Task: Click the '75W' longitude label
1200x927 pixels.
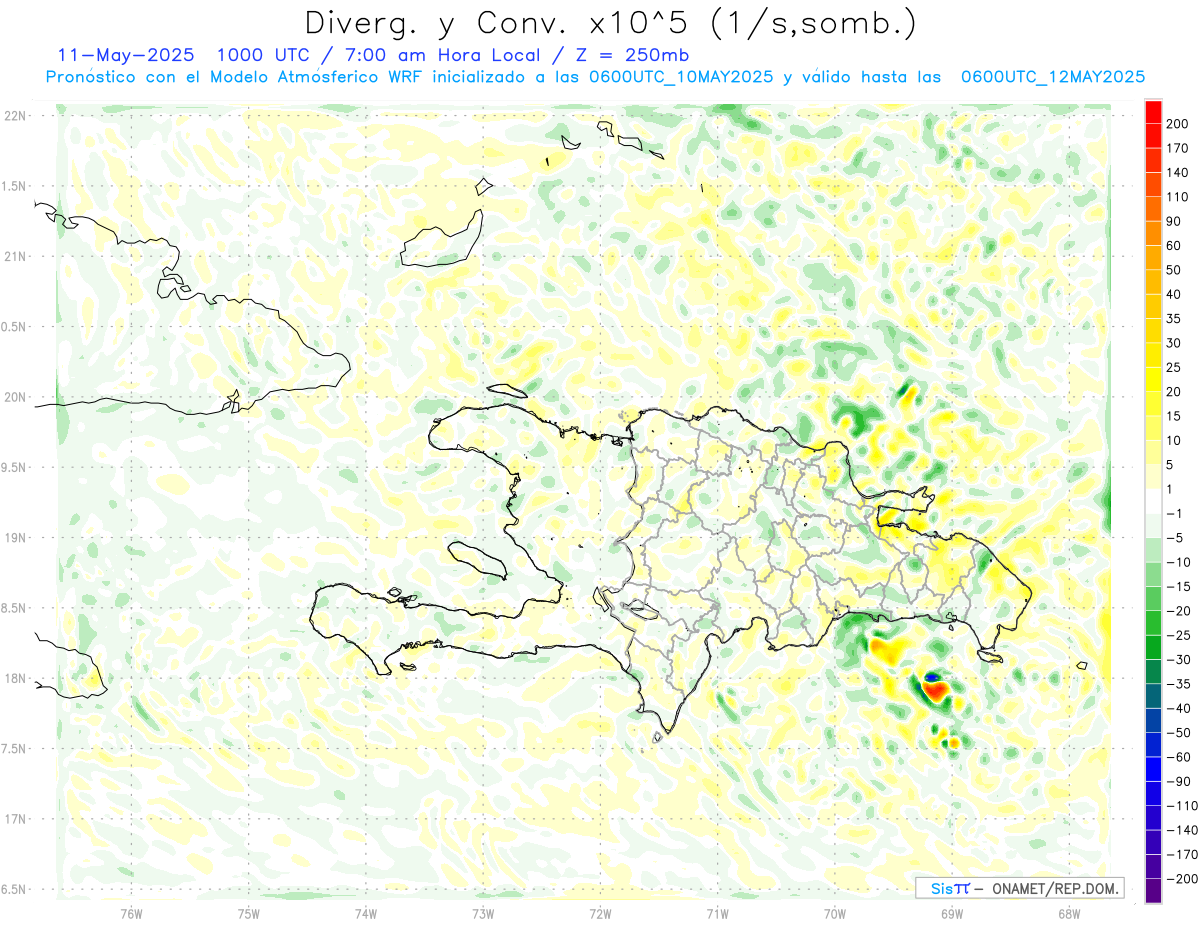Action: pyautogui.click(x=248, y=912)
